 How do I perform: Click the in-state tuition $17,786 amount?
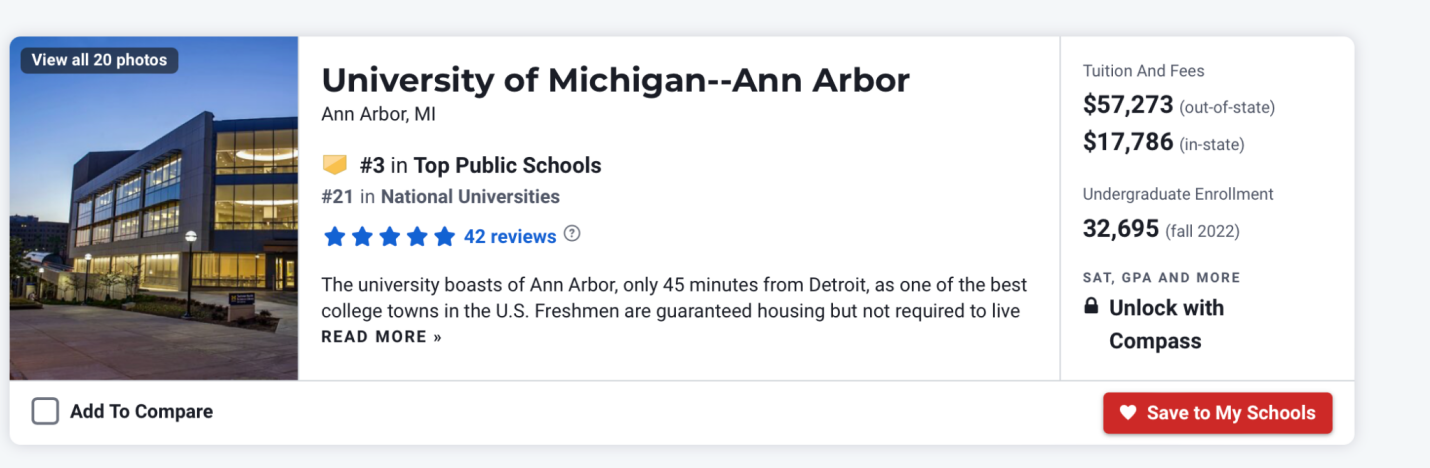[x=1128, y=142]
